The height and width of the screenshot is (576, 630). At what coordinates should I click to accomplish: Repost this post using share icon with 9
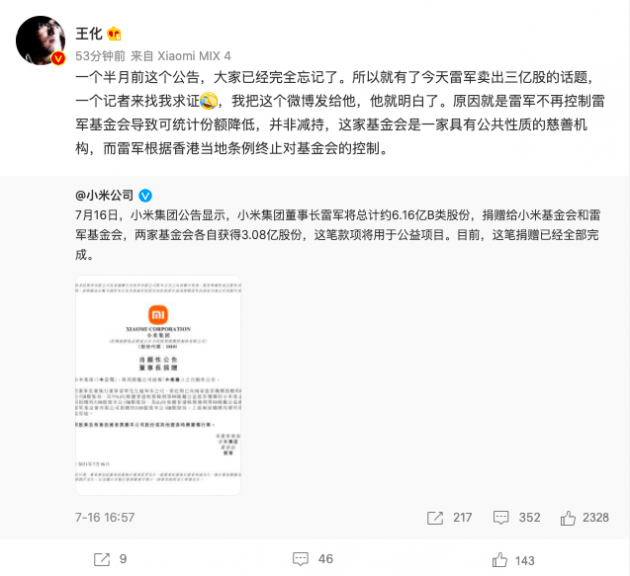[x=102, y=560]
